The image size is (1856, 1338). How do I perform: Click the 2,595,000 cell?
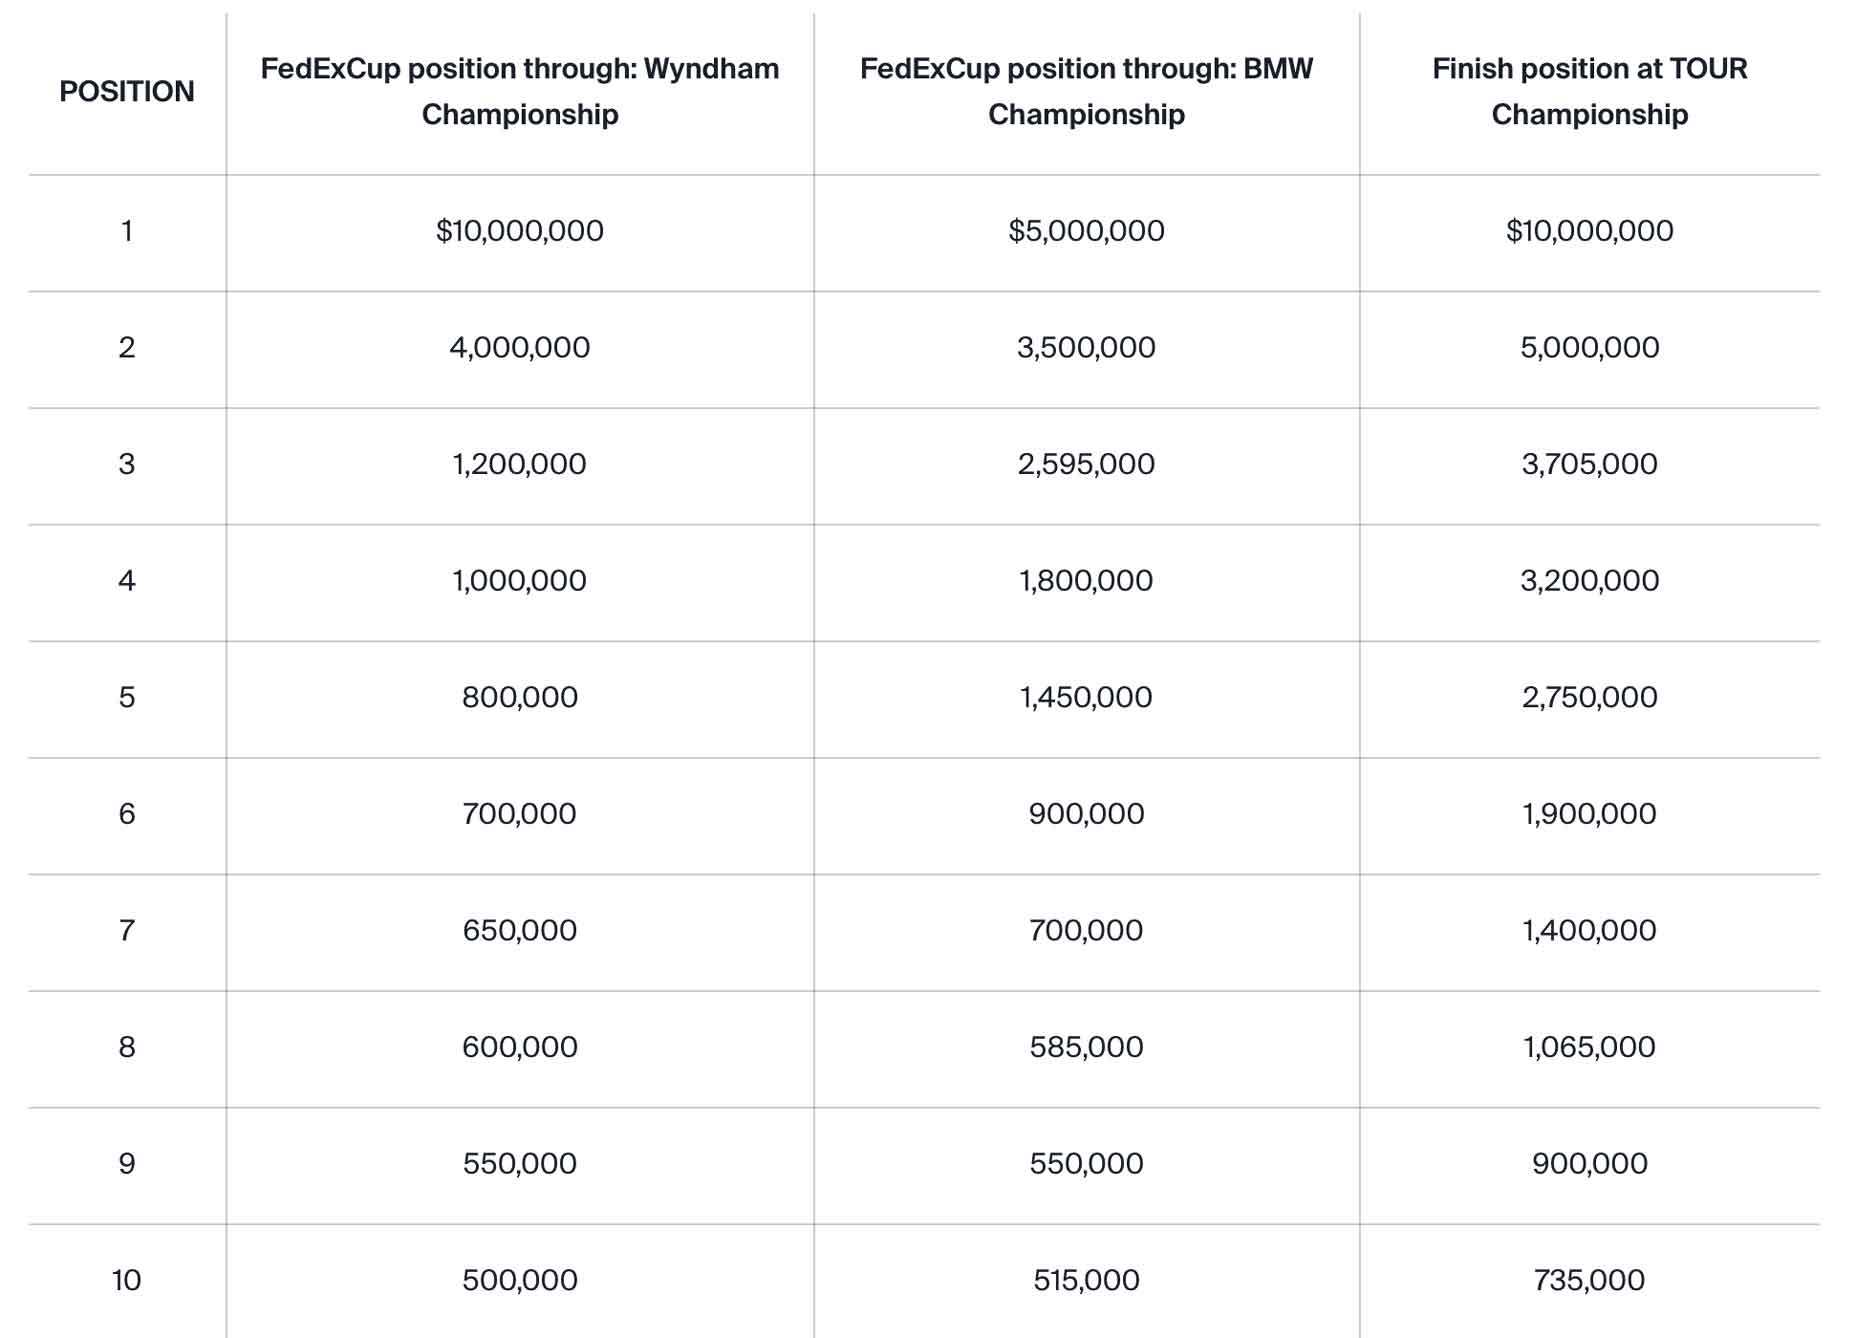point(1086,464)
